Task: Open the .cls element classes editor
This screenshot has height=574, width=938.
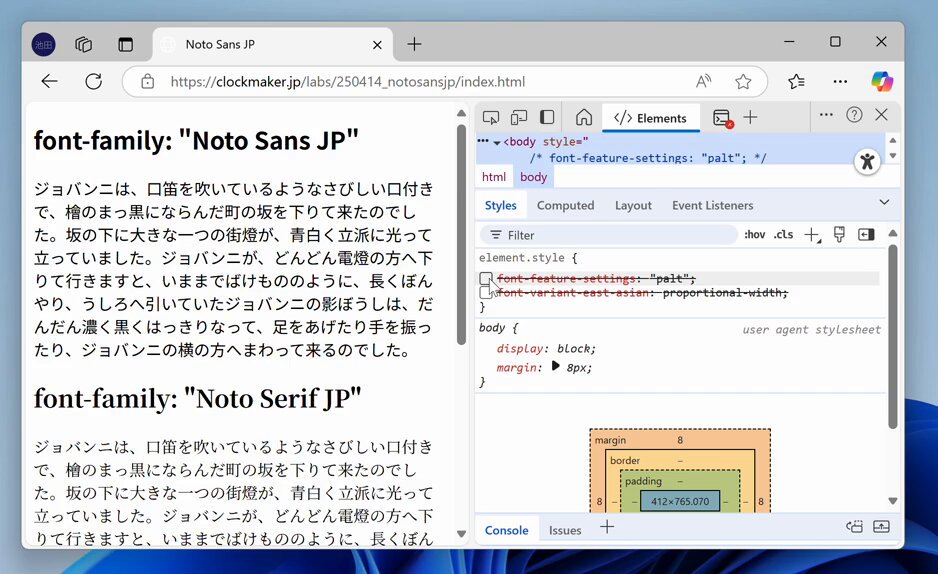Action: (783, 234)
